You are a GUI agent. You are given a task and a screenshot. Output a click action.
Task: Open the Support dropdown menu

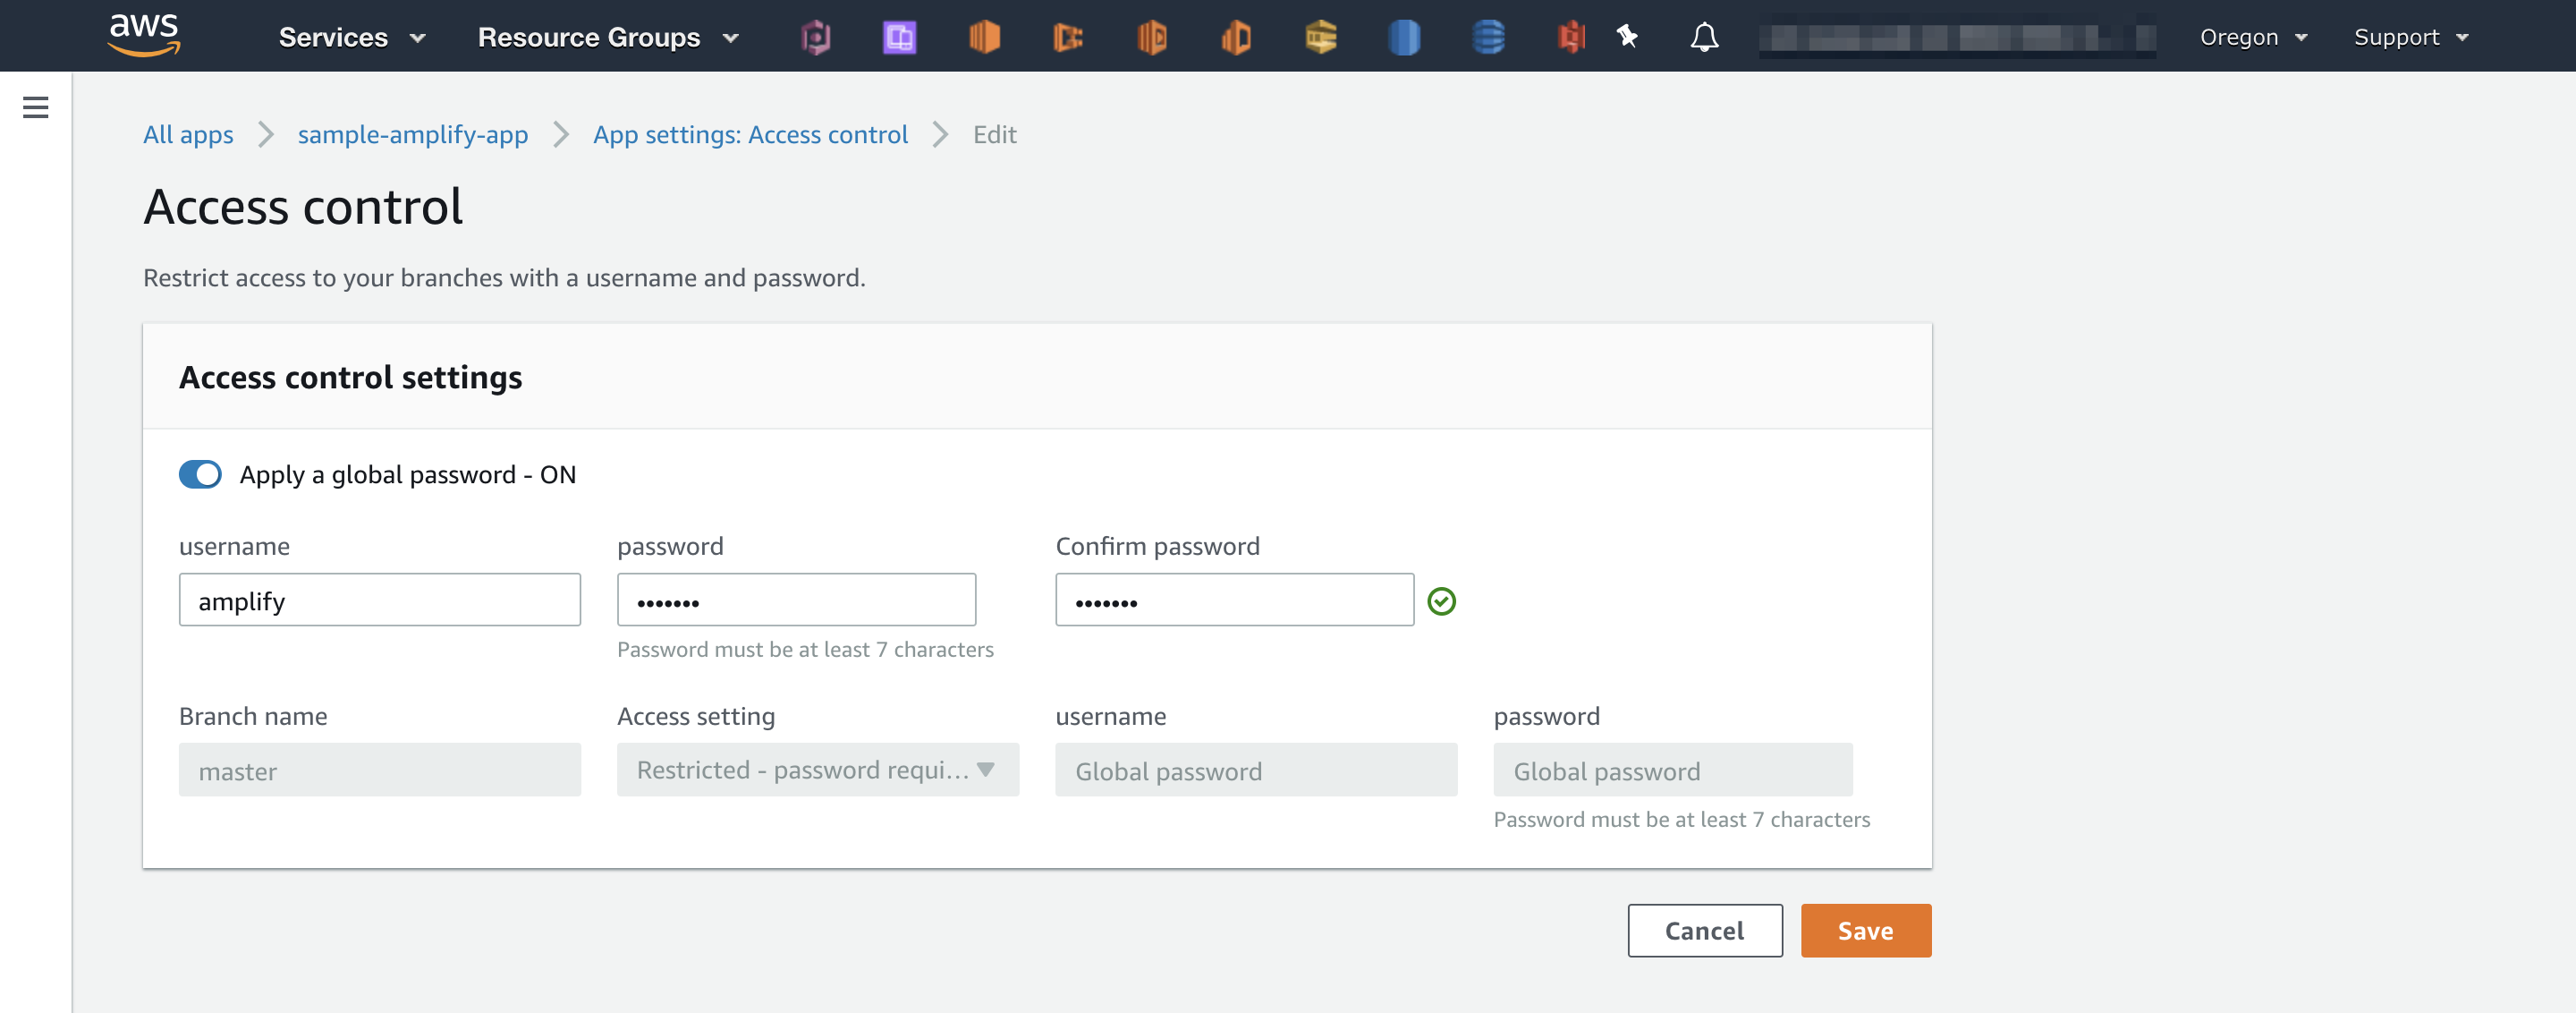(x=2410, y=36)
